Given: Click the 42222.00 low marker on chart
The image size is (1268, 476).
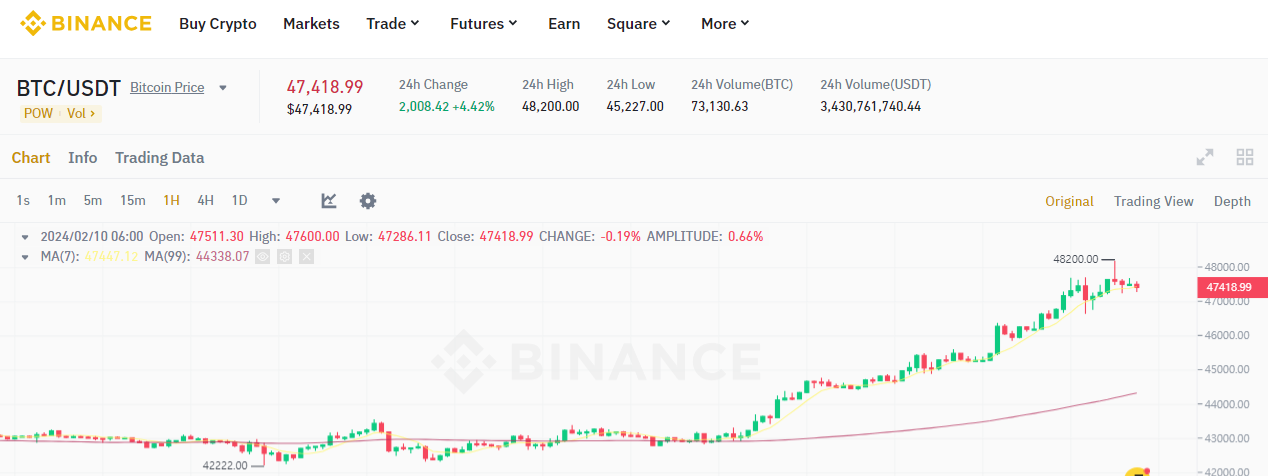Looking at the screenshot, I should pyautogui.click(x=224, y=465).
